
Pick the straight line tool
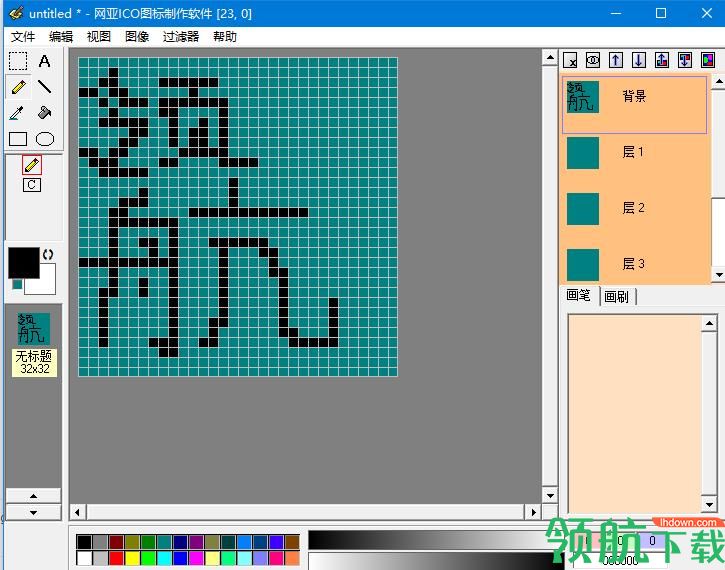[44, 87]
